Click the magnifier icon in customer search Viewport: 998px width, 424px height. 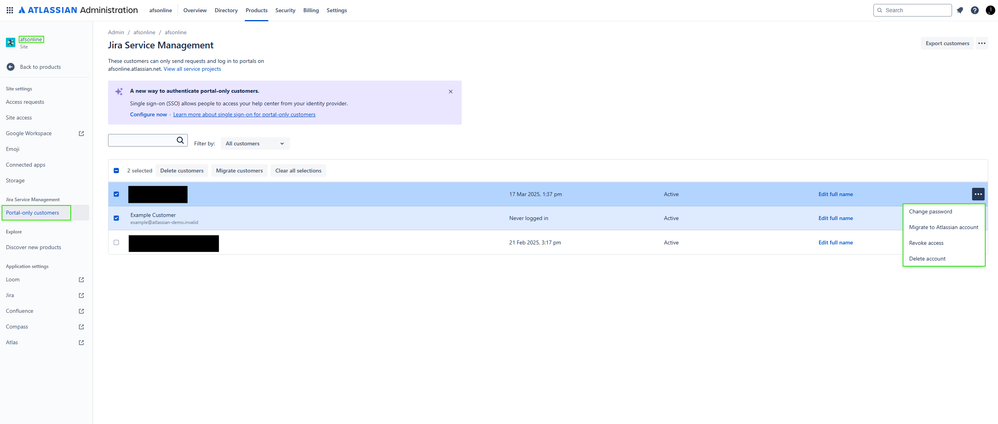(181, 141)
